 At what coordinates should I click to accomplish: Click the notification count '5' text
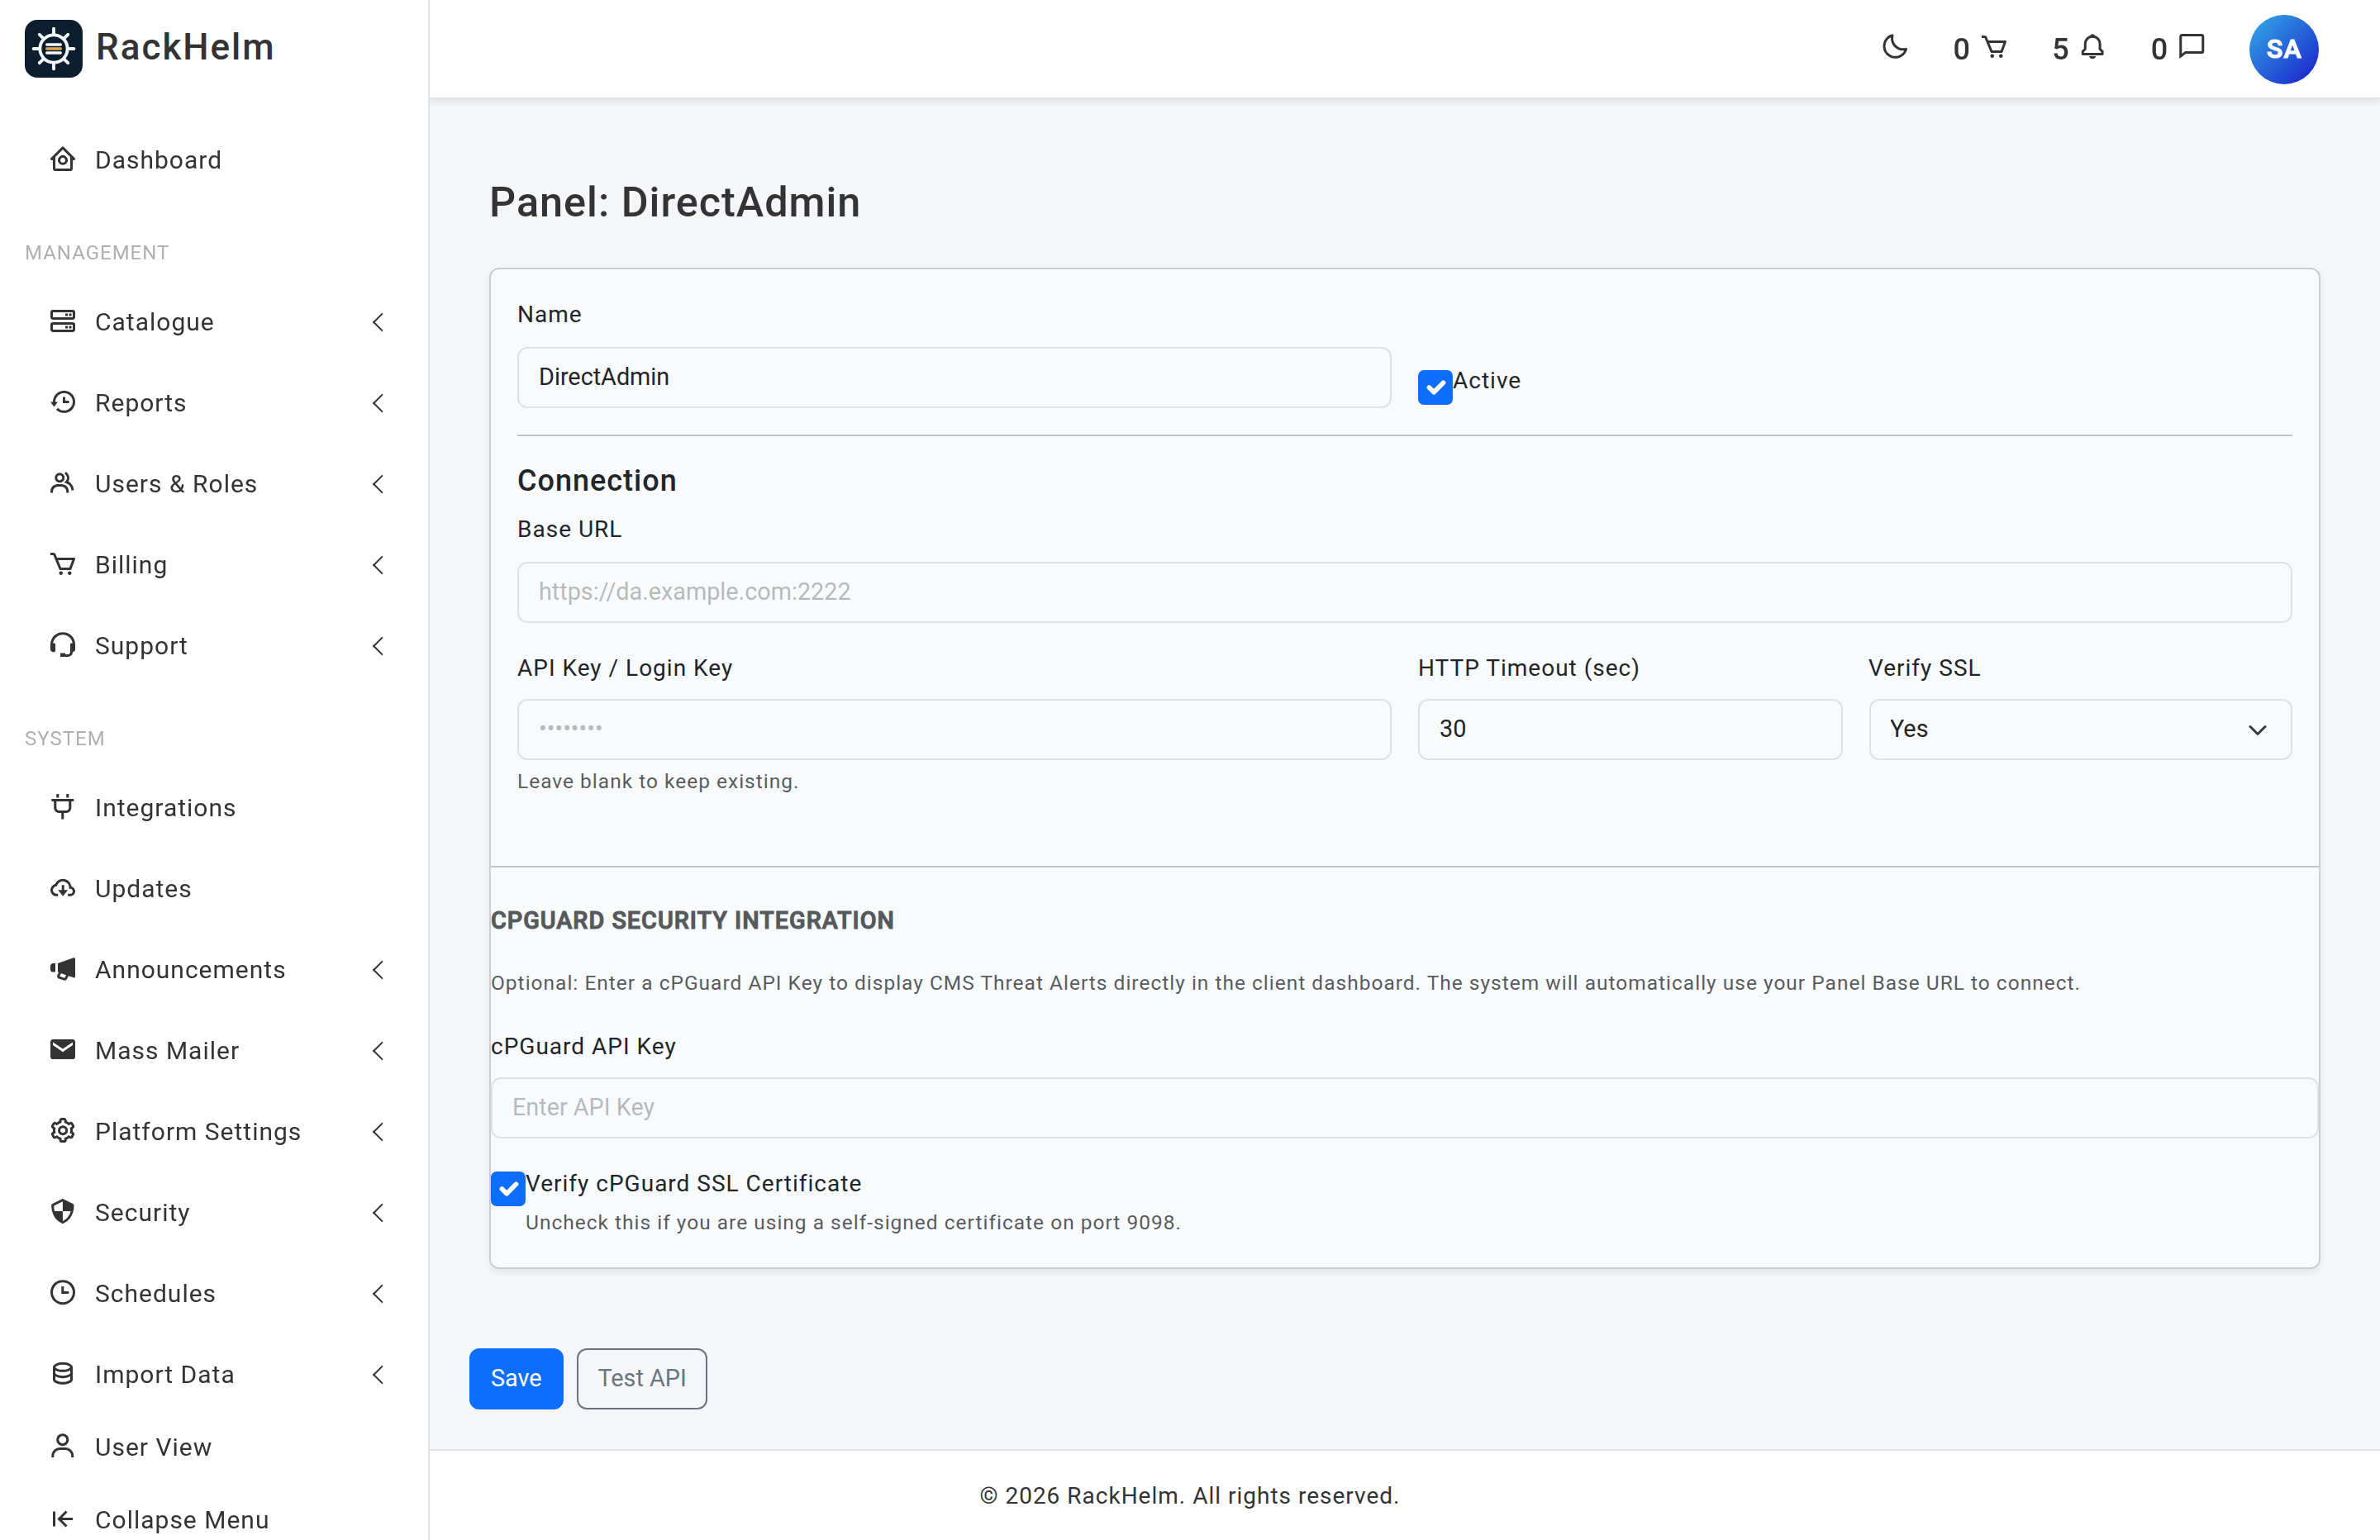coord(2060,49)
